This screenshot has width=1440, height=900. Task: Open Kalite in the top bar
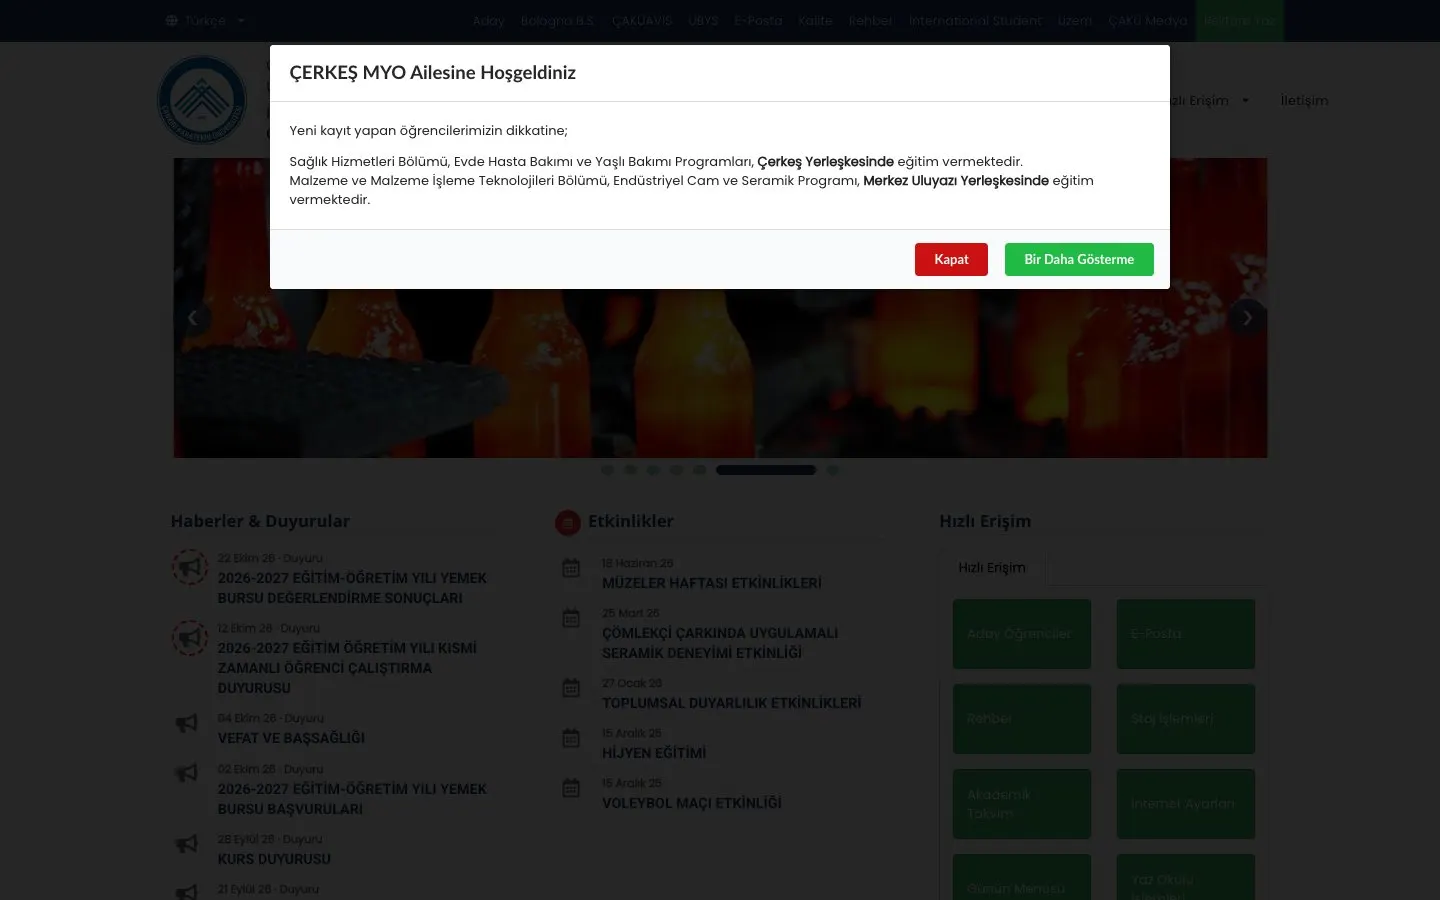click(x=815, y=20)
